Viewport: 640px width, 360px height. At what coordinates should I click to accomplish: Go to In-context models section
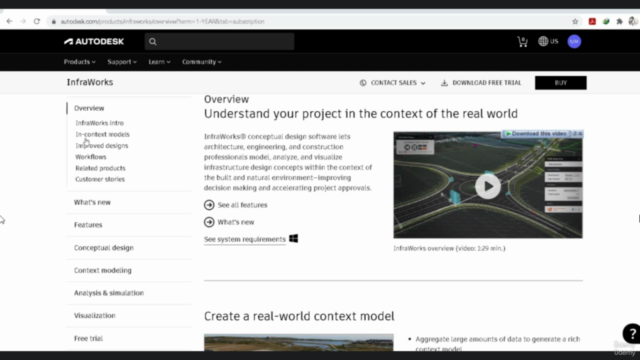coord(102,134)
